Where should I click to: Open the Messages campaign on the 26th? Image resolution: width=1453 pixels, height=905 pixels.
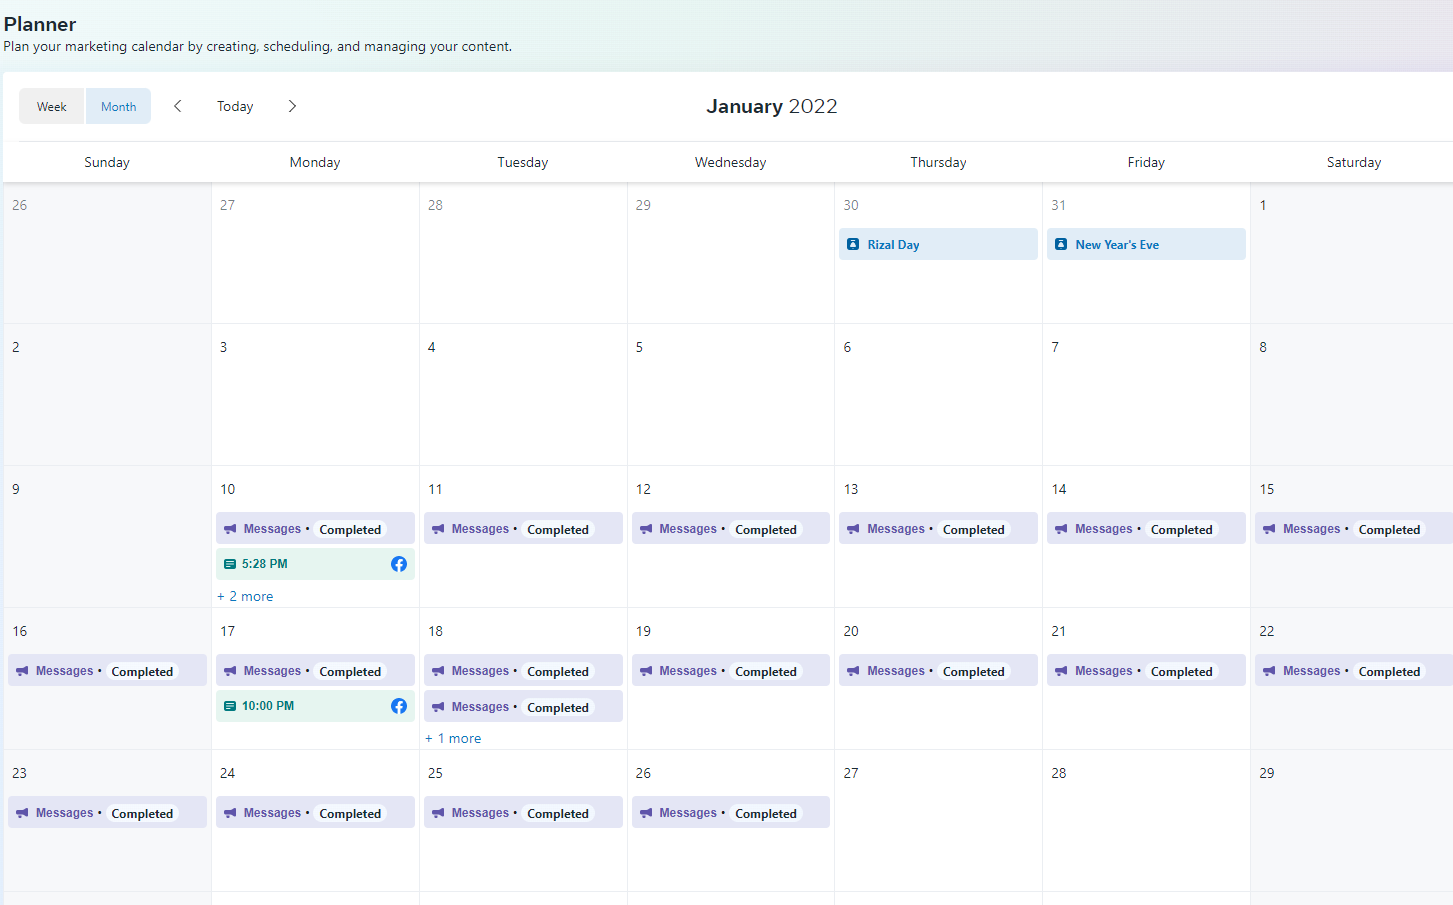[x=731, y=813]
